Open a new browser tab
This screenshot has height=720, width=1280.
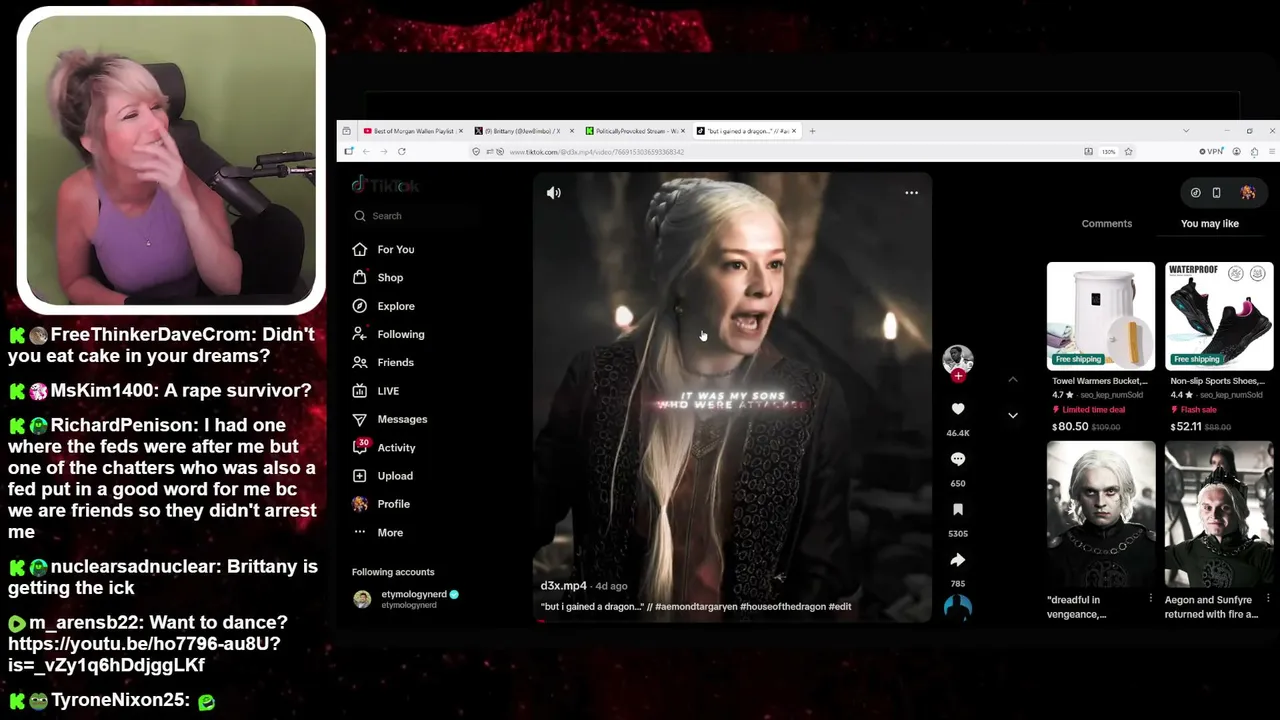tap(812, 131)
